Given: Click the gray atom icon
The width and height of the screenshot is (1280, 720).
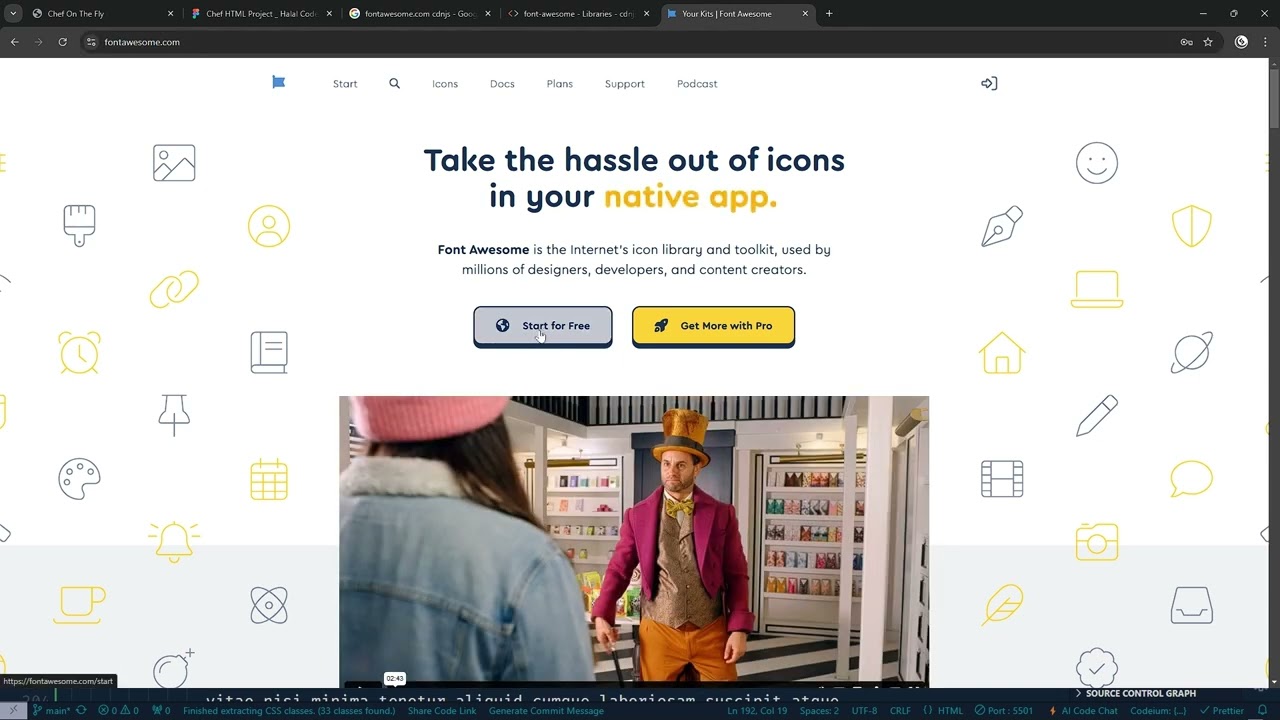Looking at the screenshot, I should pos(269,605).
